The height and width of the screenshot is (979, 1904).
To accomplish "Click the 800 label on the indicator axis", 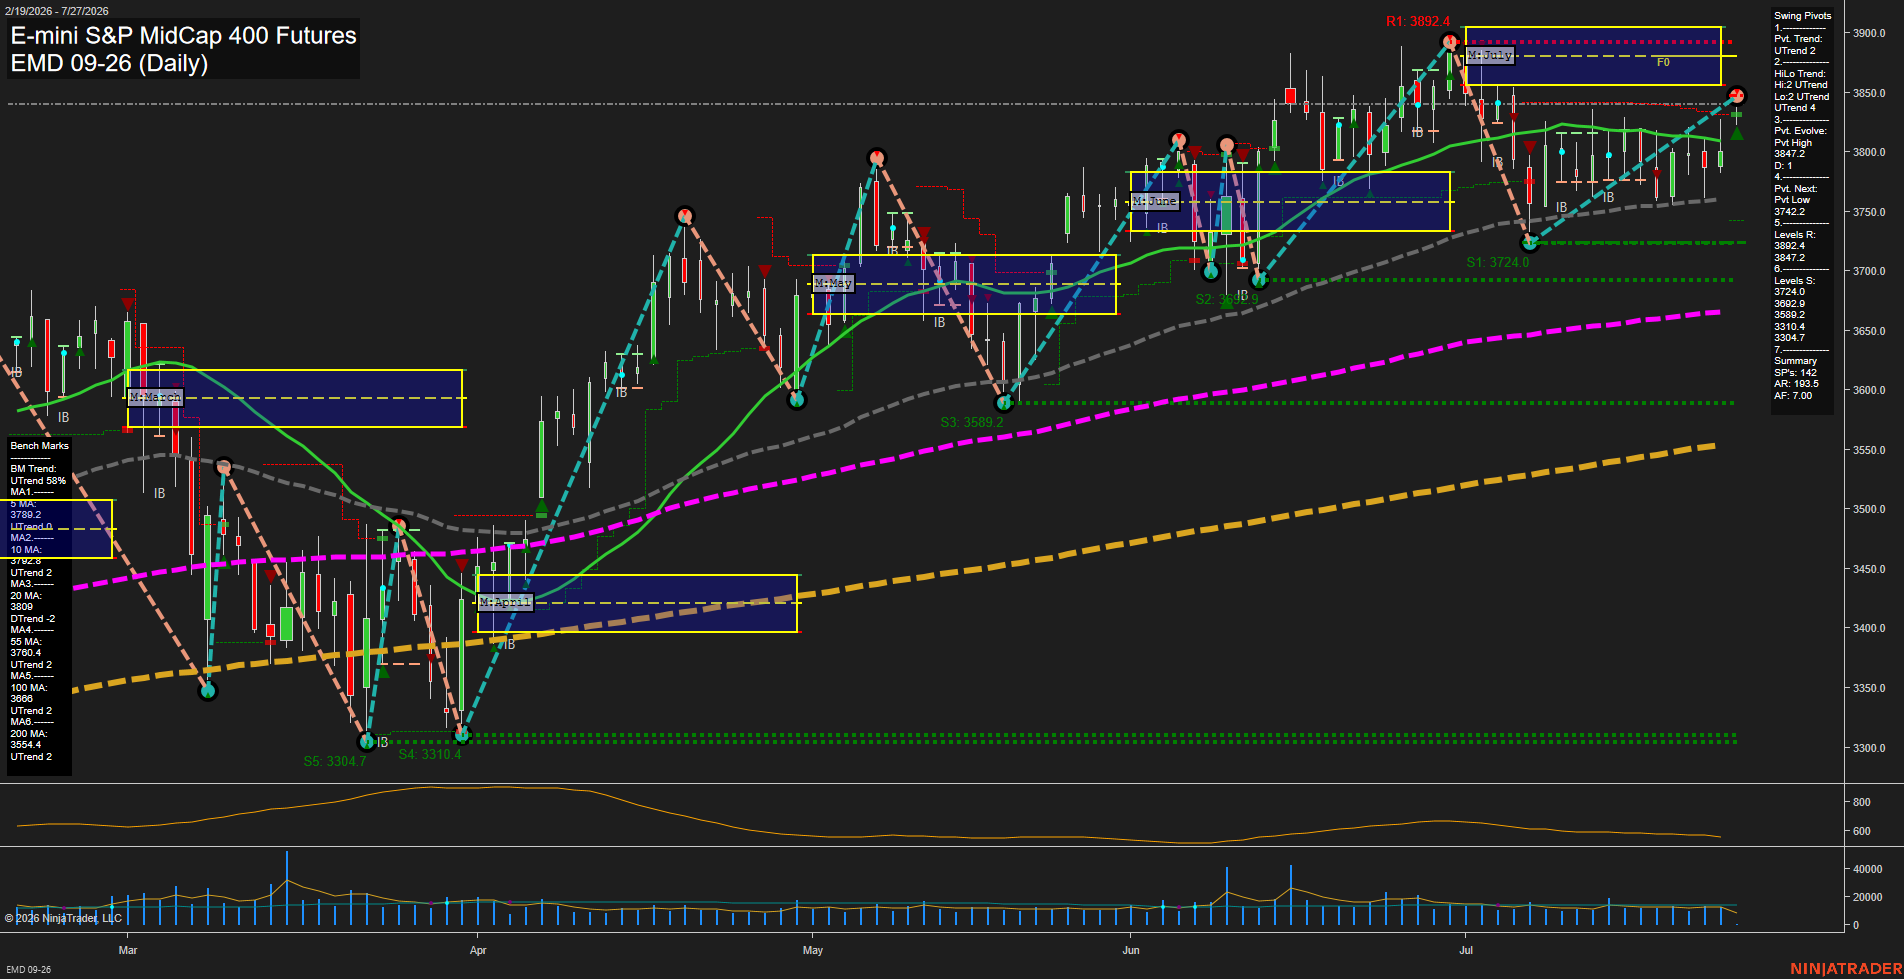I will click(x=1861, y=802).
